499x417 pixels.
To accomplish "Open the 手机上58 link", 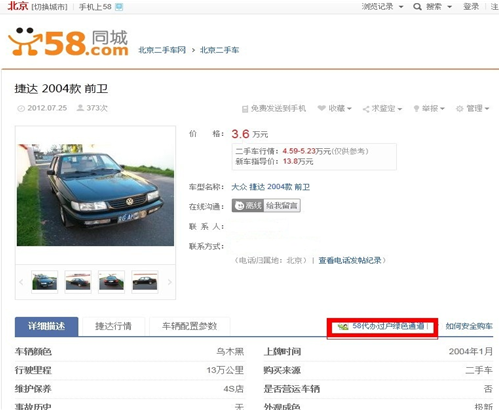I will click(95, 7).
